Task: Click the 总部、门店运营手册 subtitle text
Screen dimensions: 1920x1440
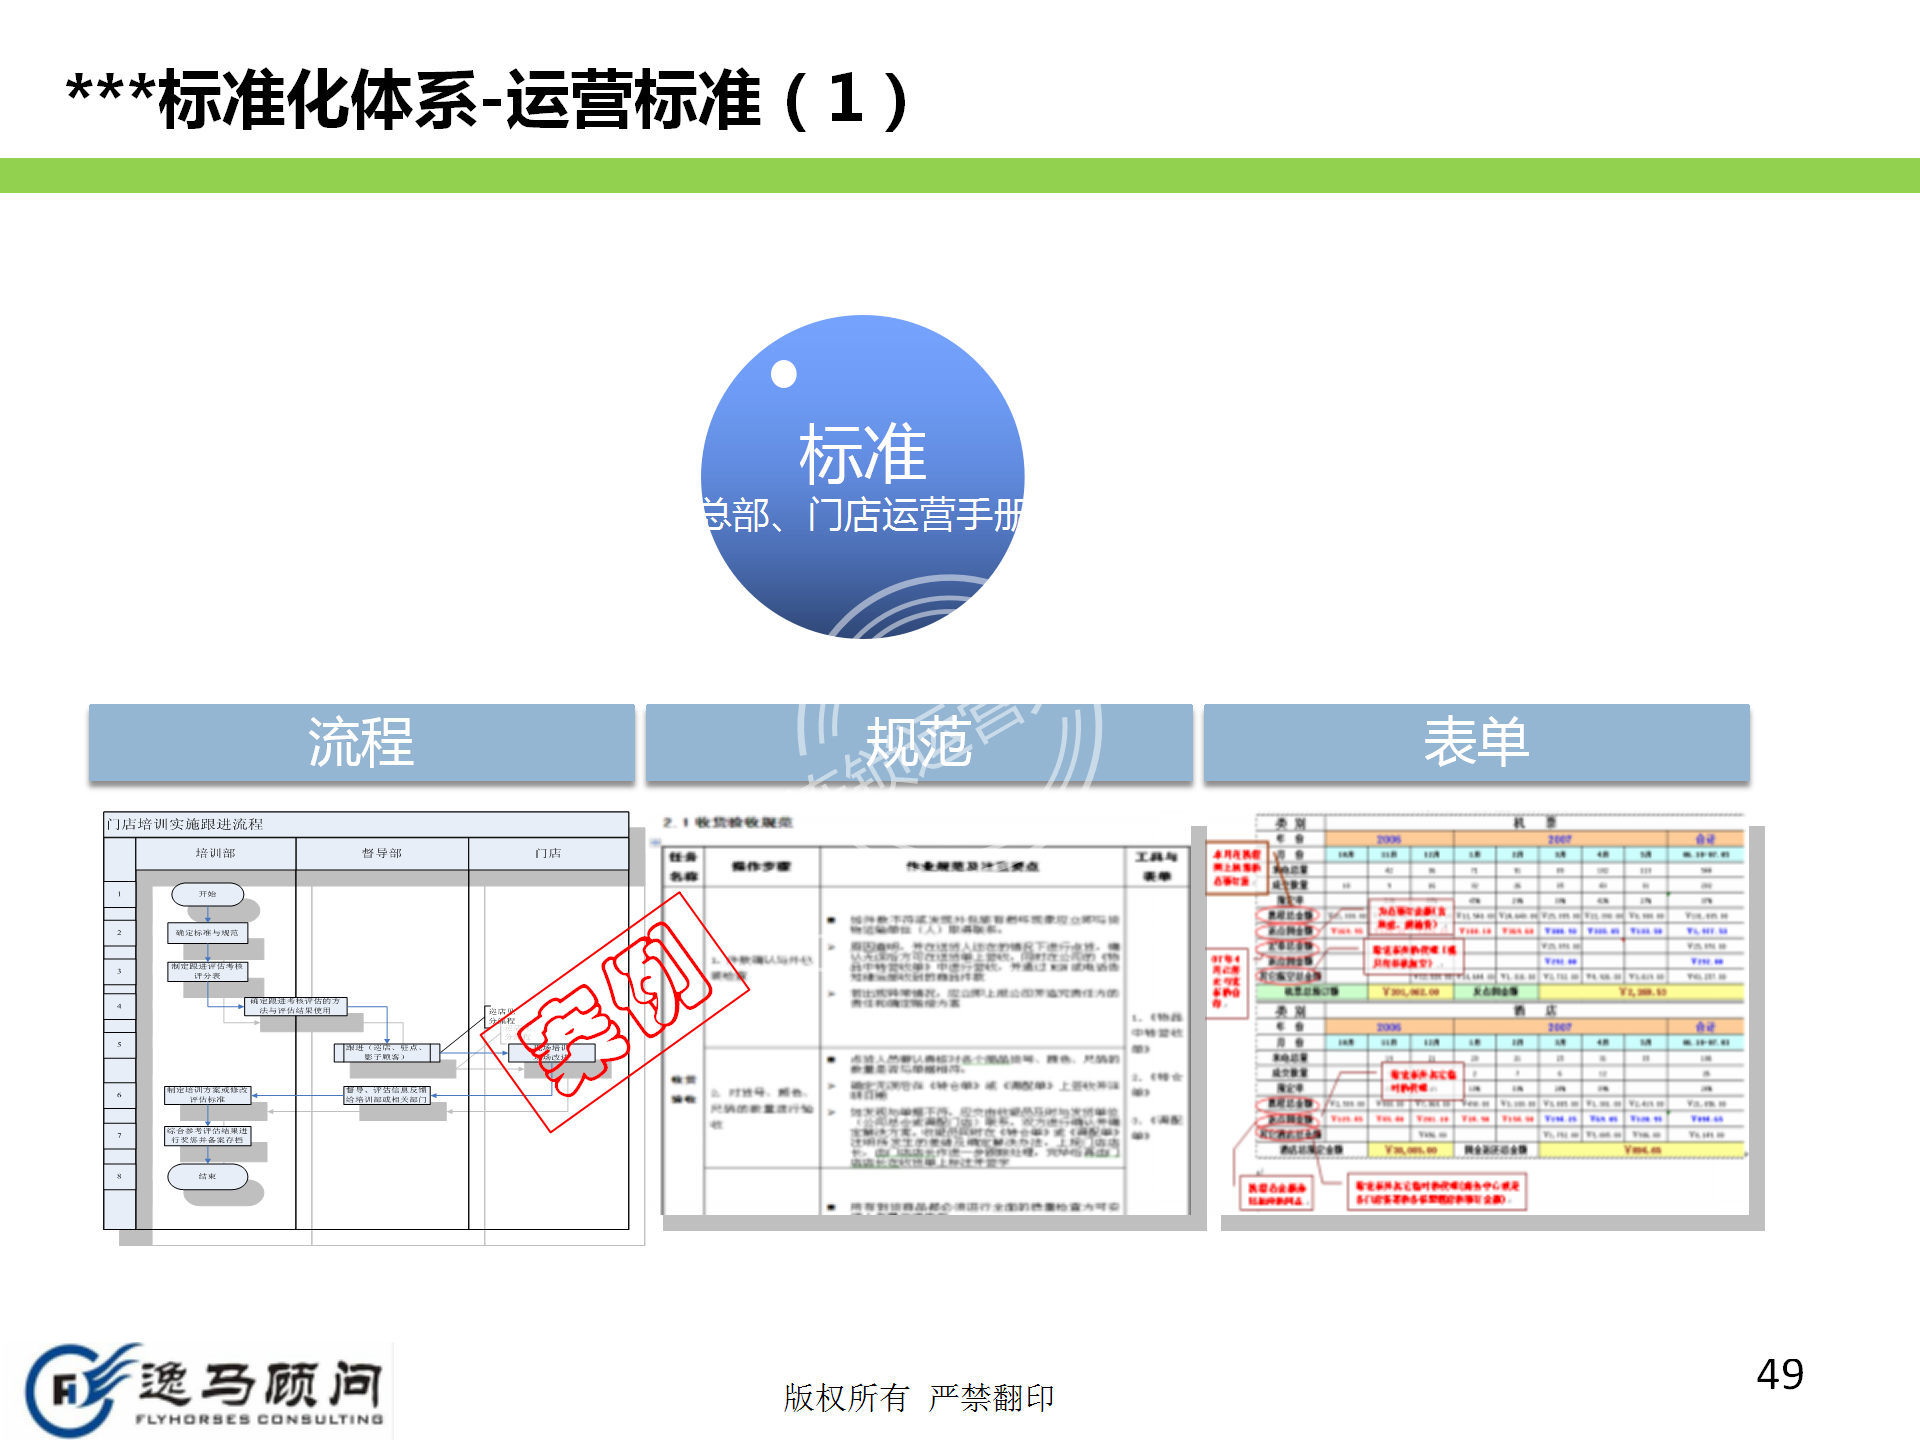Action: pos(862,515)
